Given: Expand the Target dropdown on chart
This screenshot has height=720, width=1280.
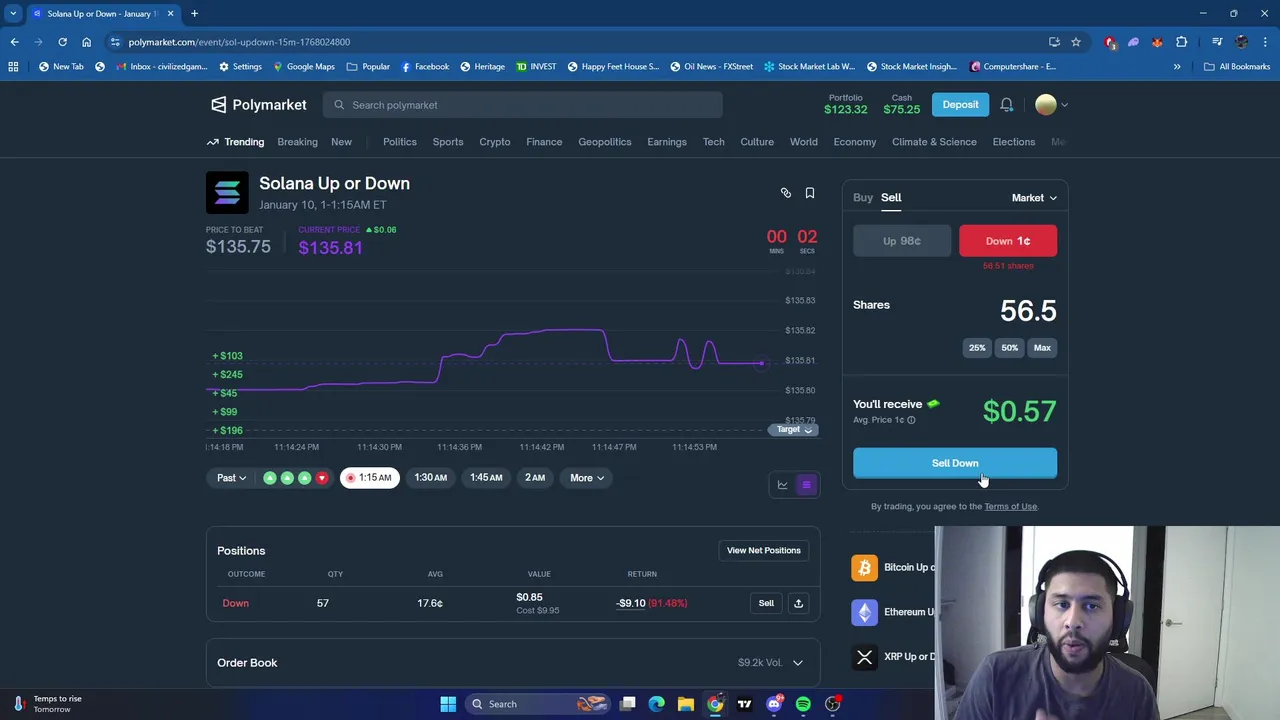Looking at the screenshot, I should coord(794,430).
